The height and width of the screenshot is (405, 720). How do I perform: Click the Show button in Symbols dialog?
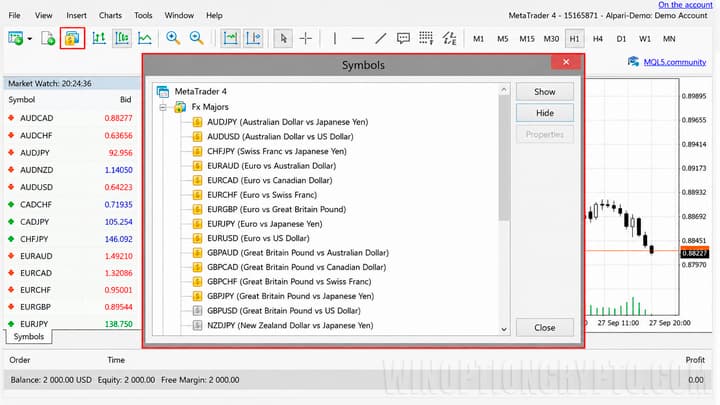tap(545, 92)
